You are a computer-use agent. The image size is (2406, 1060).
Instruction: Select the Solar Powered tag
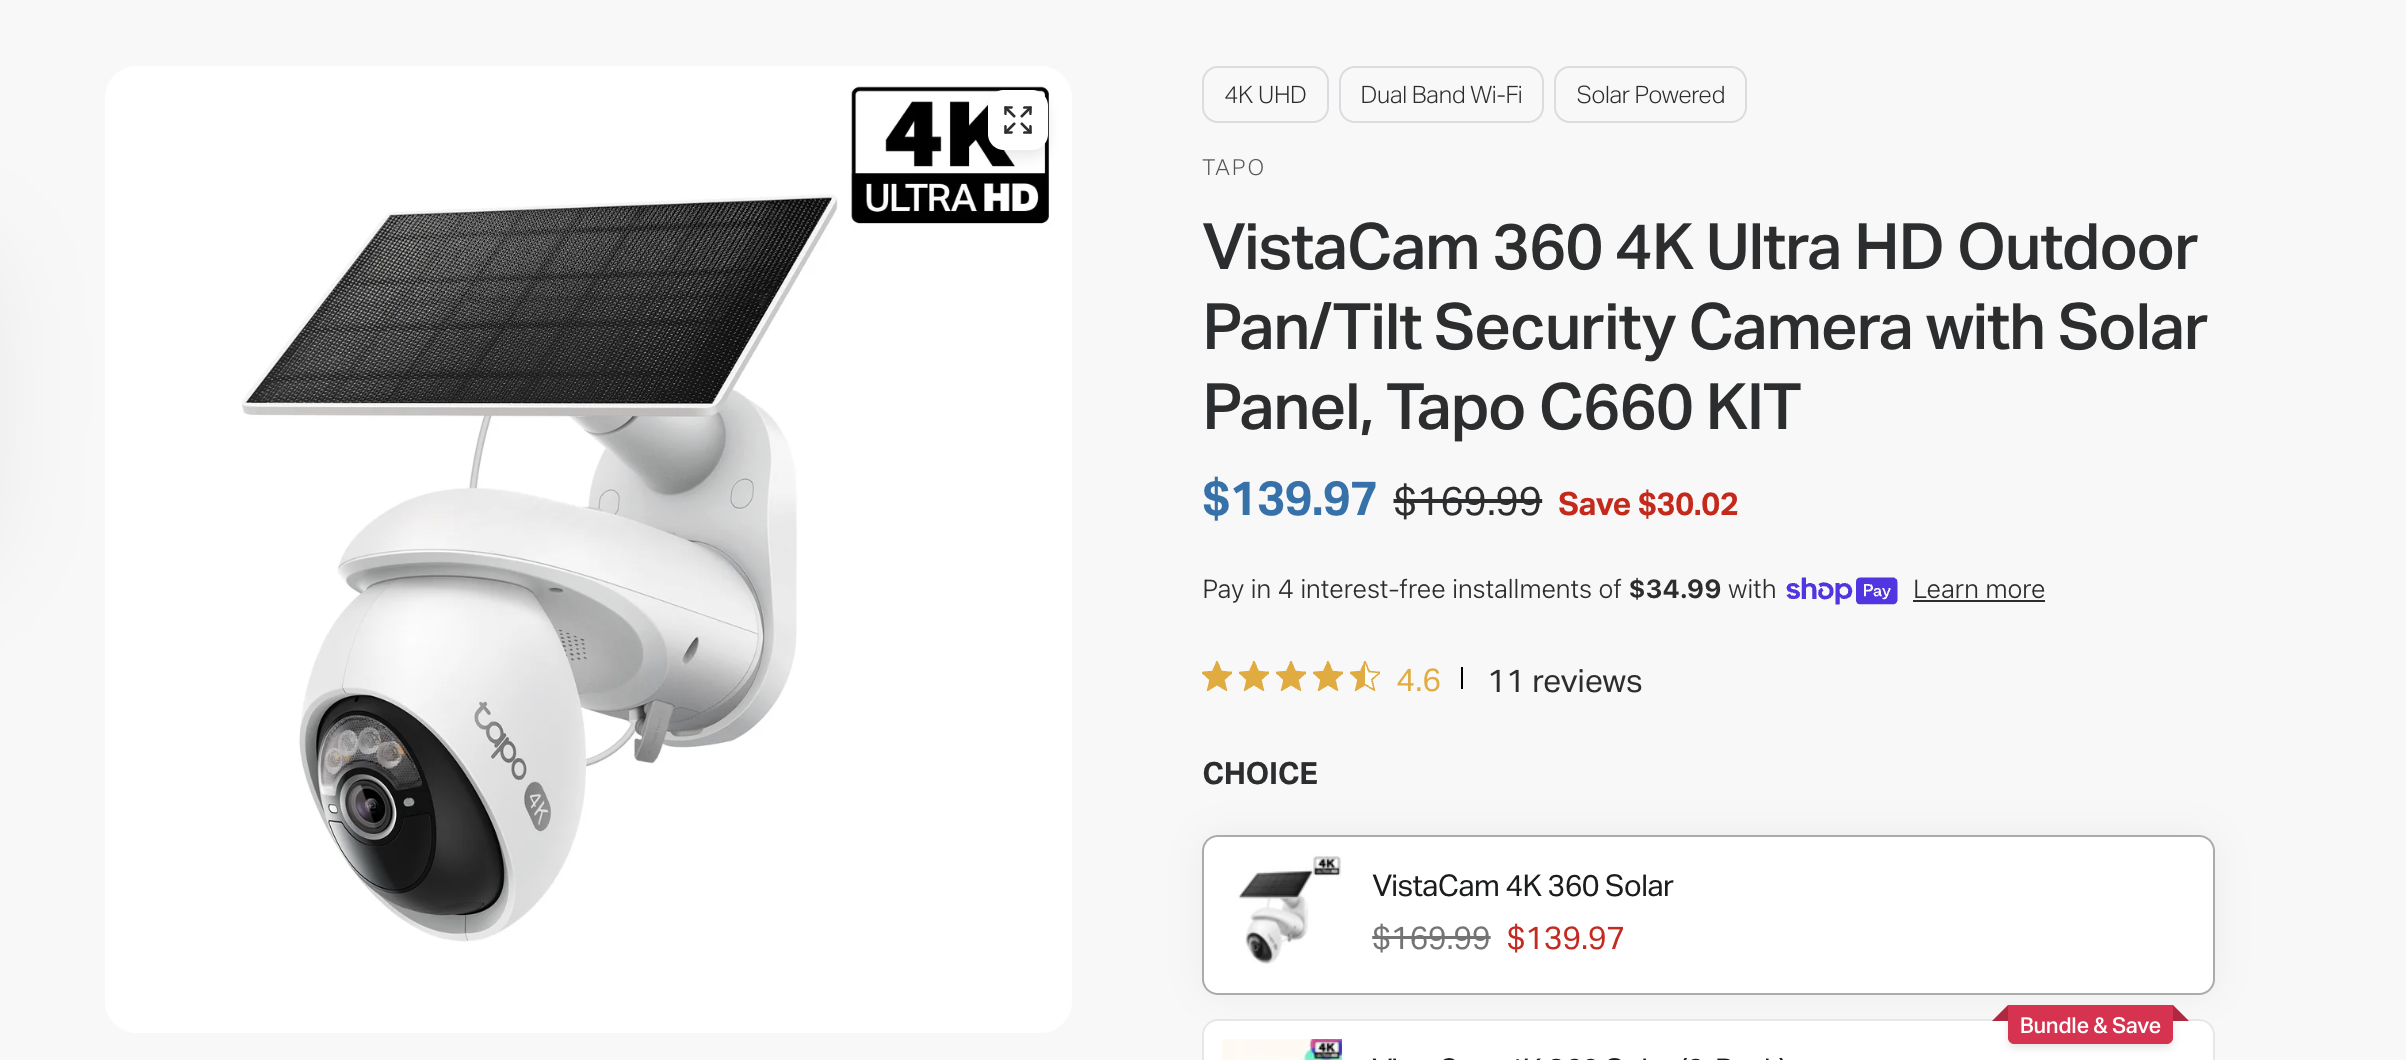[x=1650, y=95]
